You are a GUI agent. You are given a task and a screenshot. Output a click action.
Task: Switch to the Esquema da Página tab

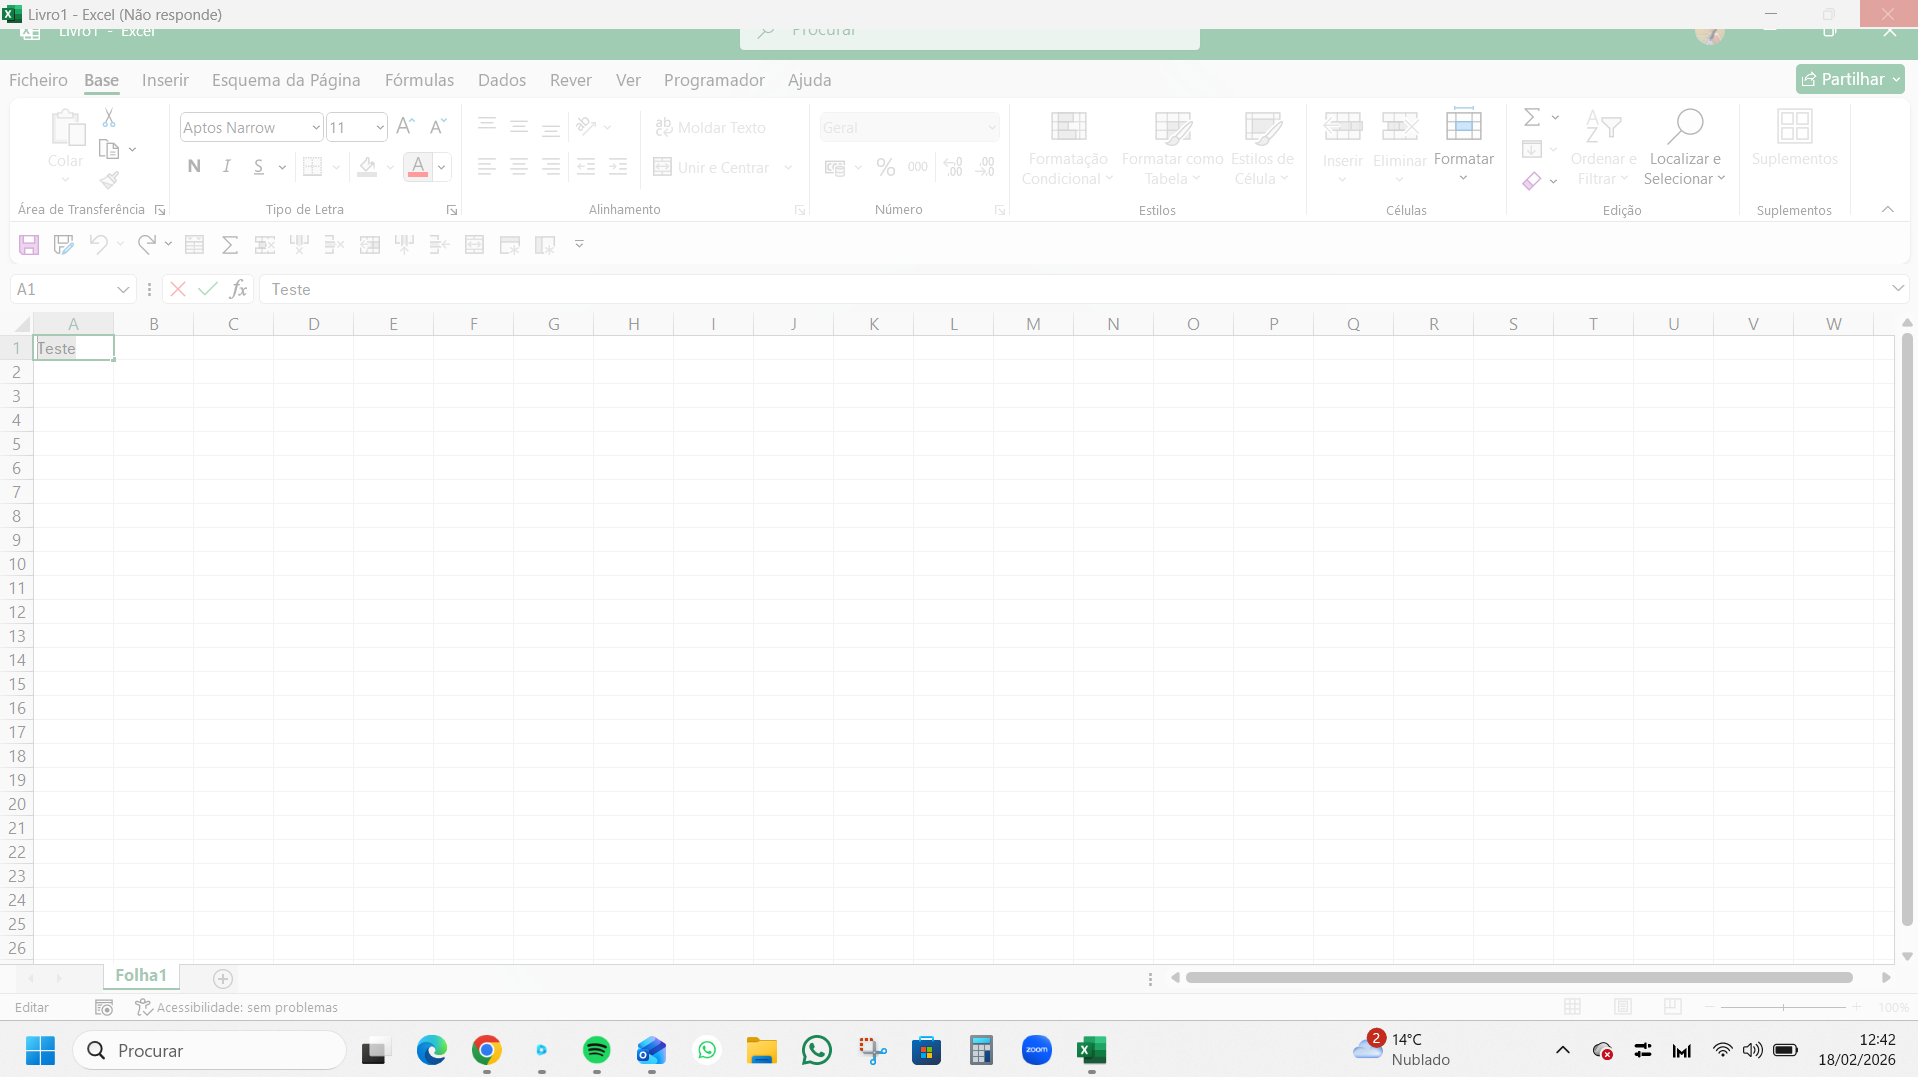point(286,80)
